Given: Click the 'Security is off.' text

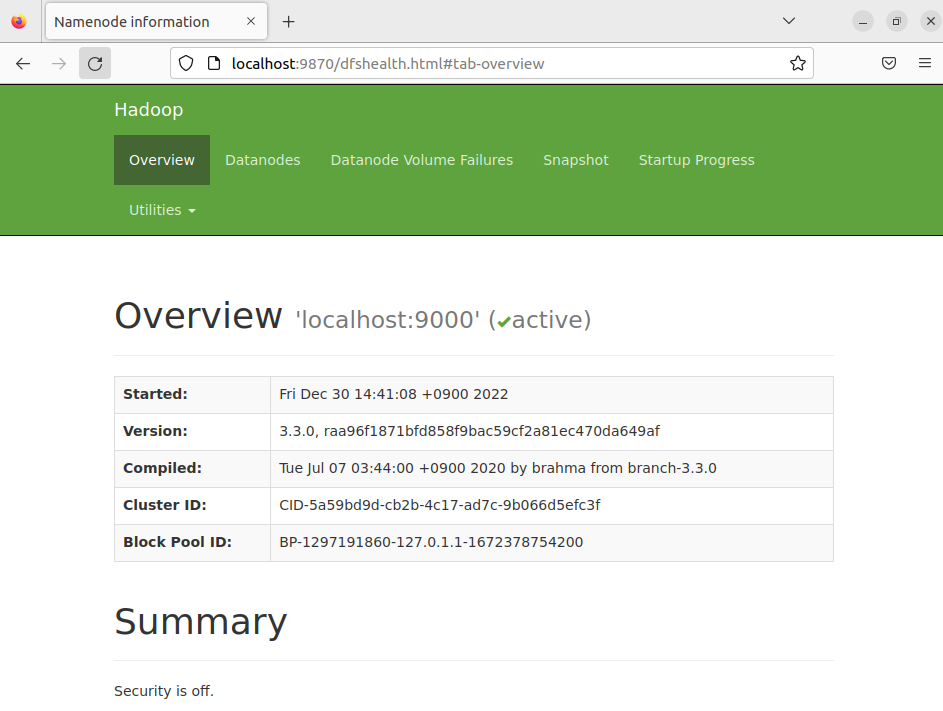Looking at the screenshot, I should pyautogui.click(x=164, y=691).
